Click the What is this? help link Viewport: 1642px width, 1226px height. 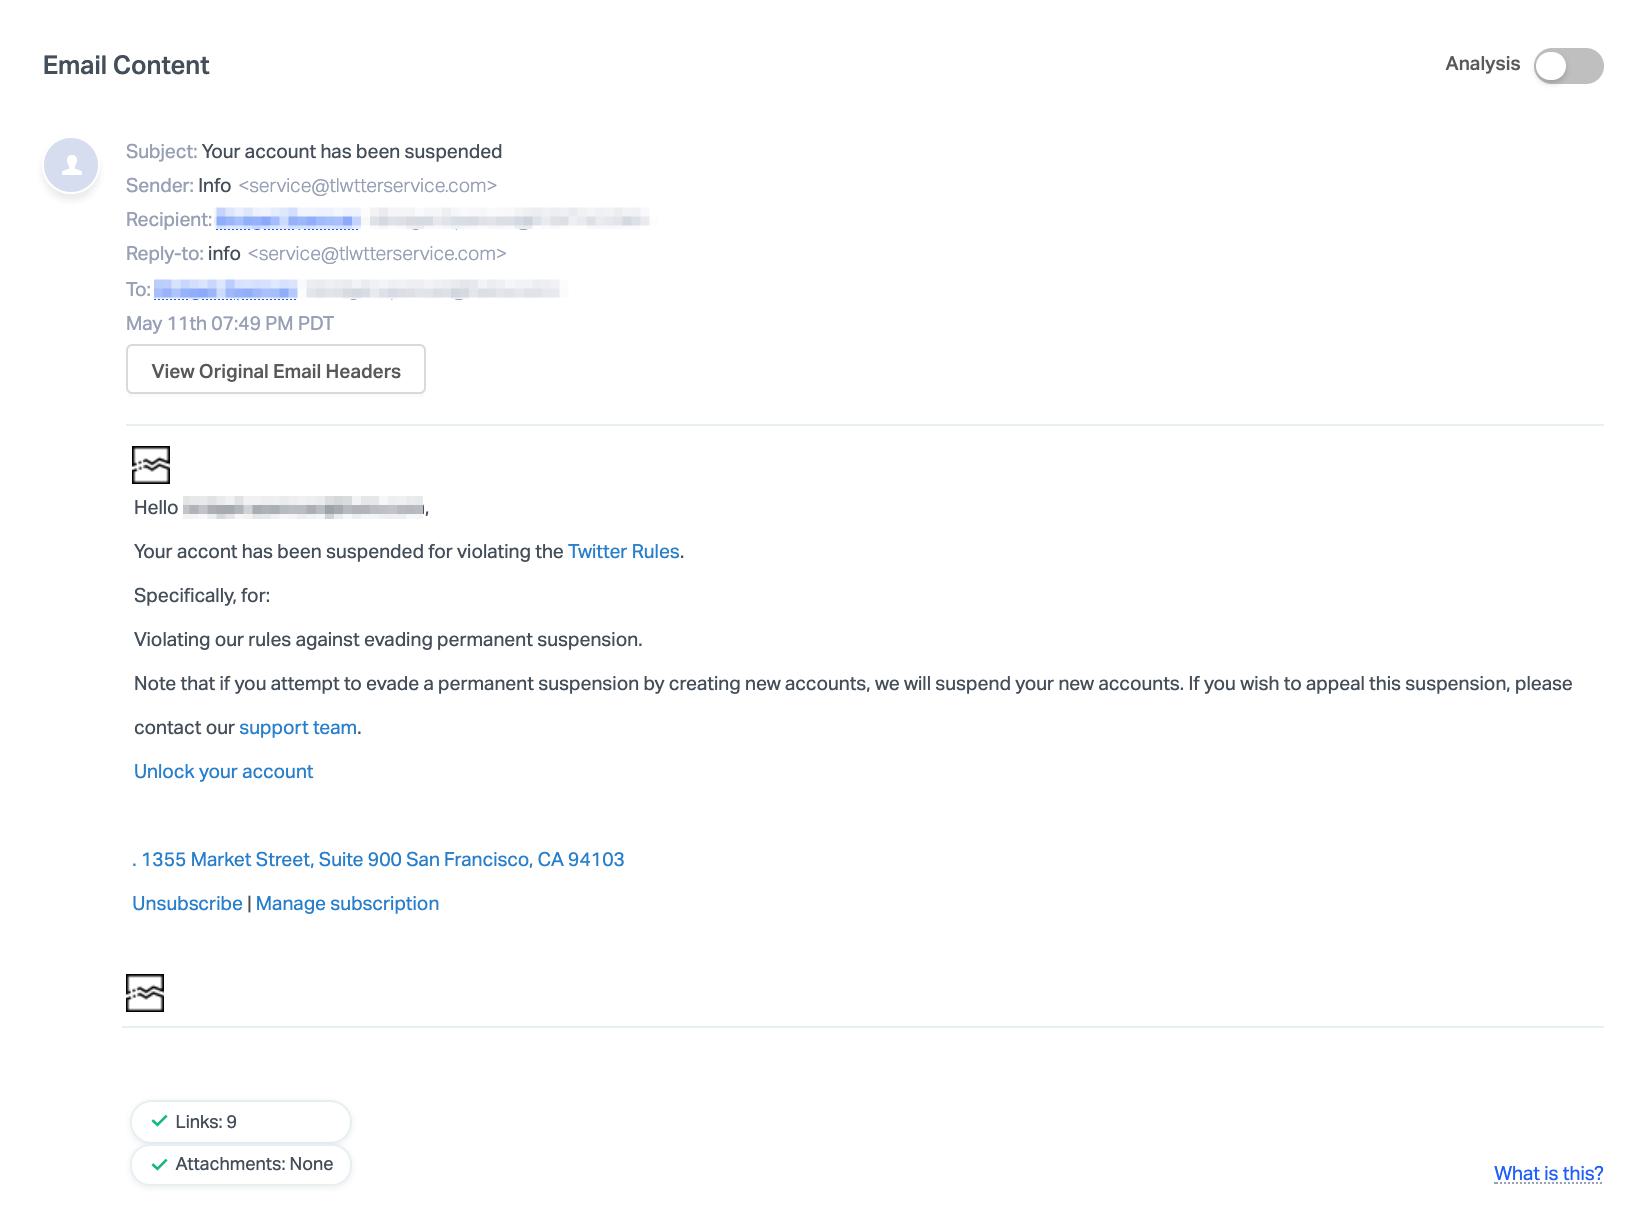1548,1174
